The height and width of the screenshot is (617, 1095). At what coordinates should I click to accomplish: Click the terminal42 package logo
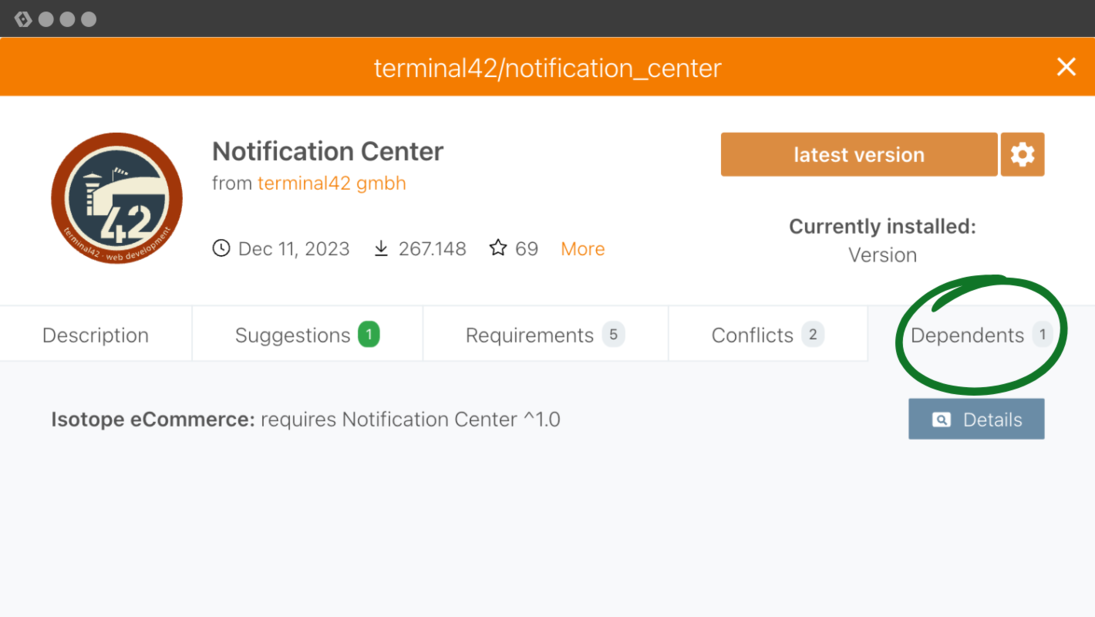point(117,198)
